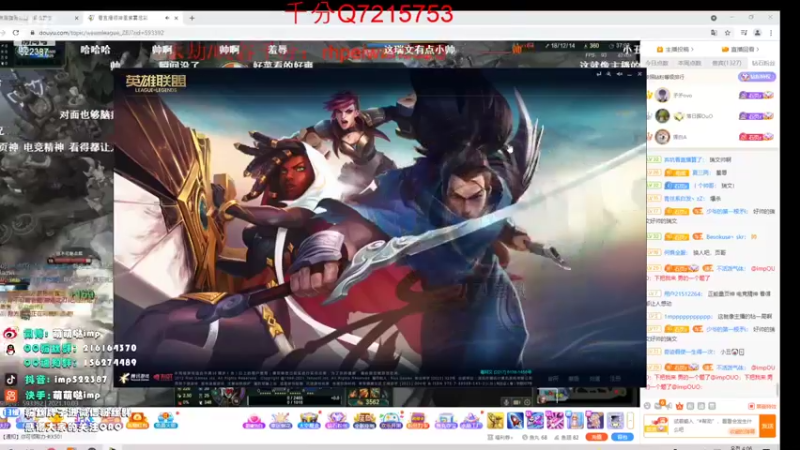The height and width of the screenshot is (450, 800).
Task: Switch to the 钻石粉丝 tab
Action: tap(763, 63)
